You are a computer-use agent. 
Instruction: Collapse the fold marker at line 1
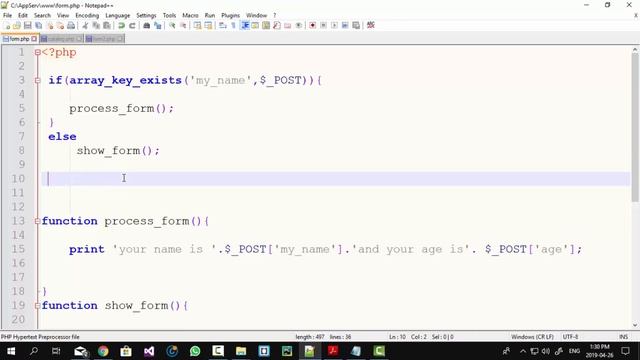click(x=38, y=52)
